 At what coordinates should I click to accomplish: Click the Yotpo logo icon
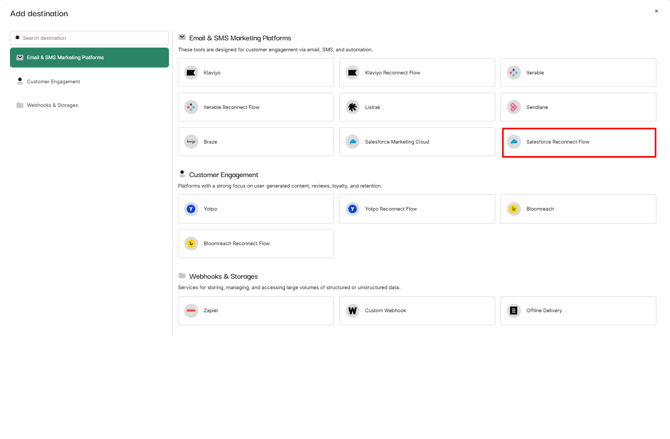(191, 209)
